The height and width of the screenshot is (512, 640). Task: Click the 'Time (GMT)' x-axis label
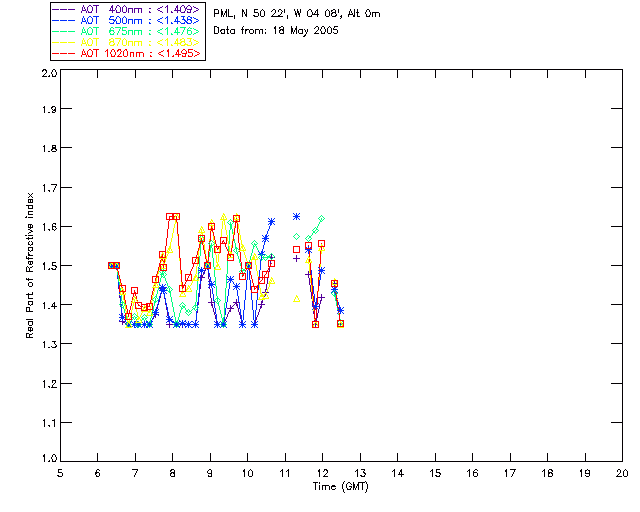(x=340, y=487)
